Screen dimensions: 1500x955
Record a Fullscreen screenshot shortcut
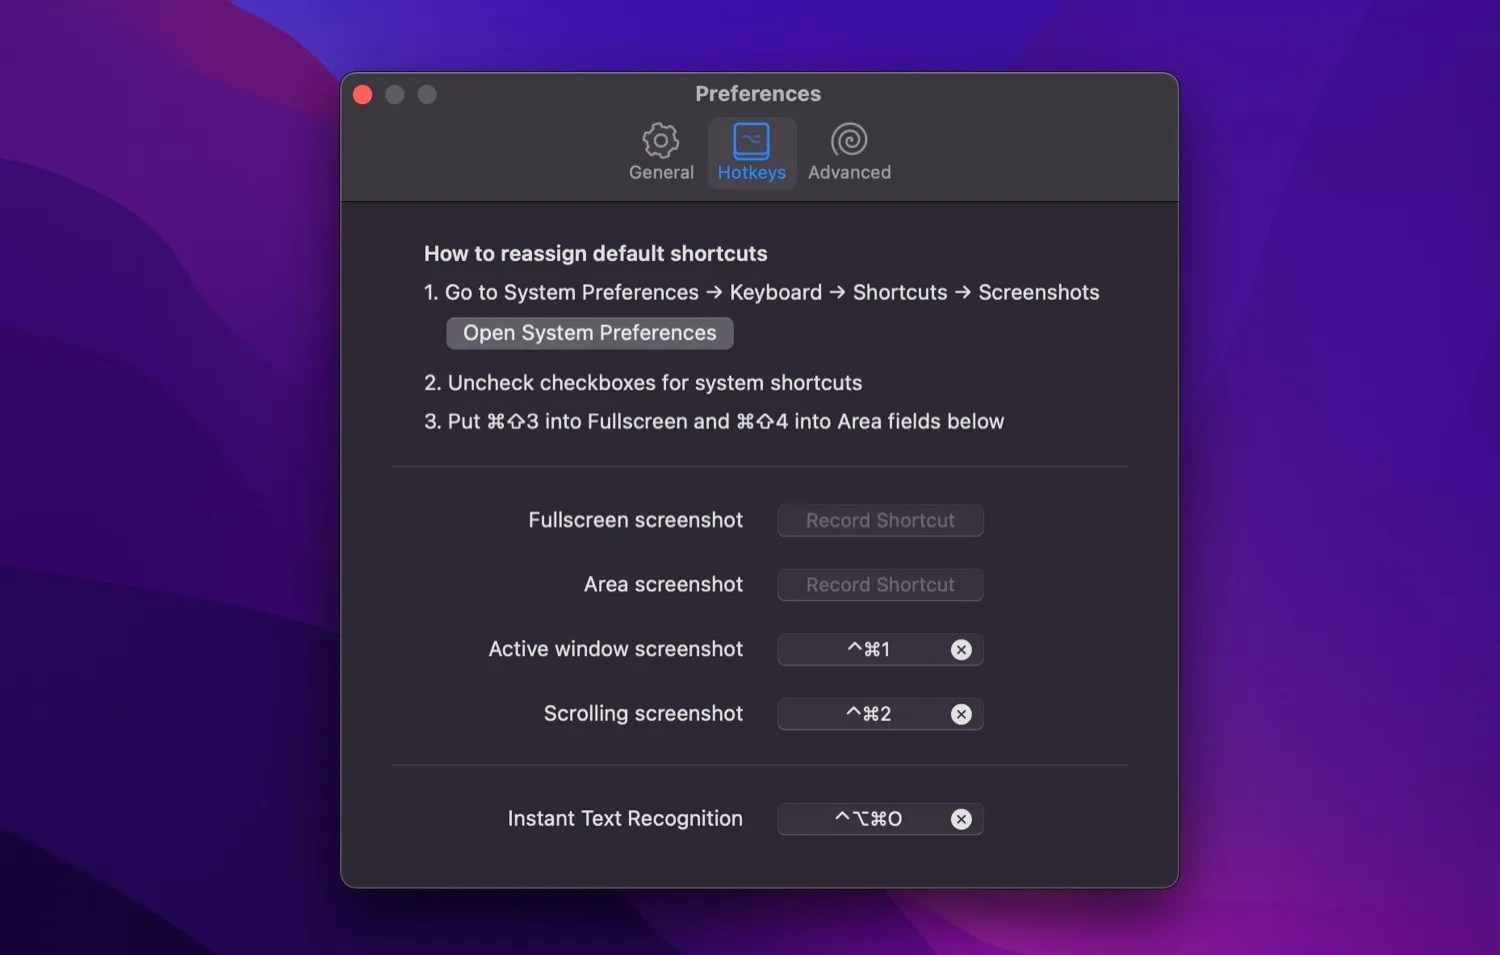(879, 520)
